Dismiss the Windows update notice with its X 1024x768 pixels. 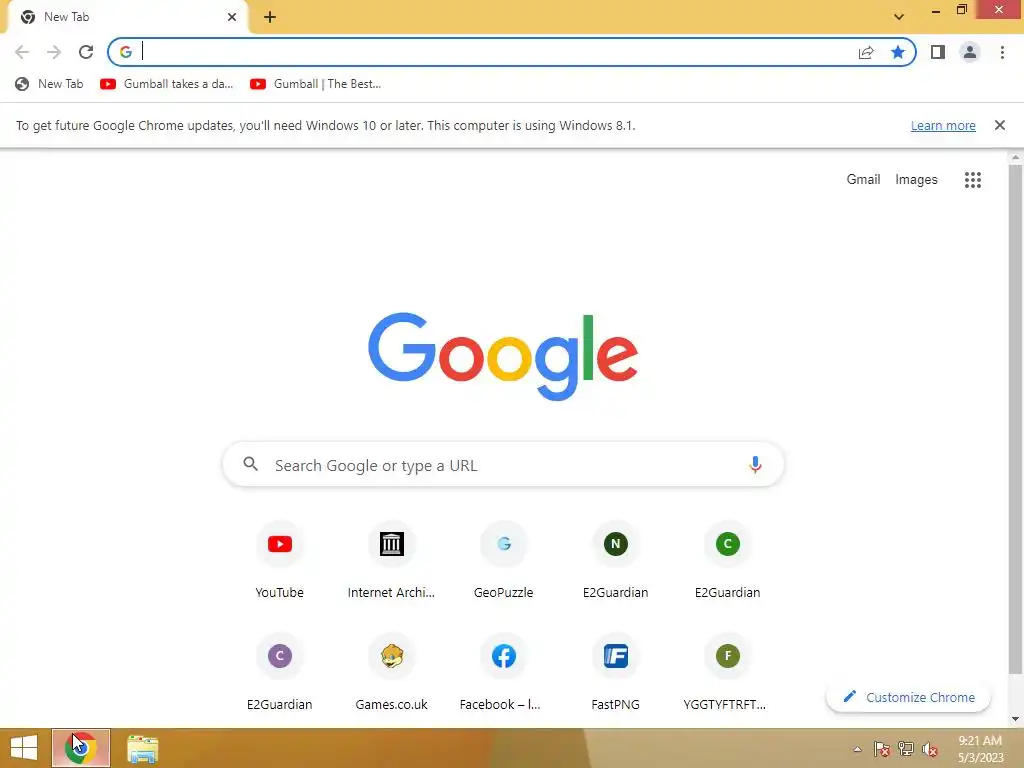pyautogui.click(x=999, y=125)
